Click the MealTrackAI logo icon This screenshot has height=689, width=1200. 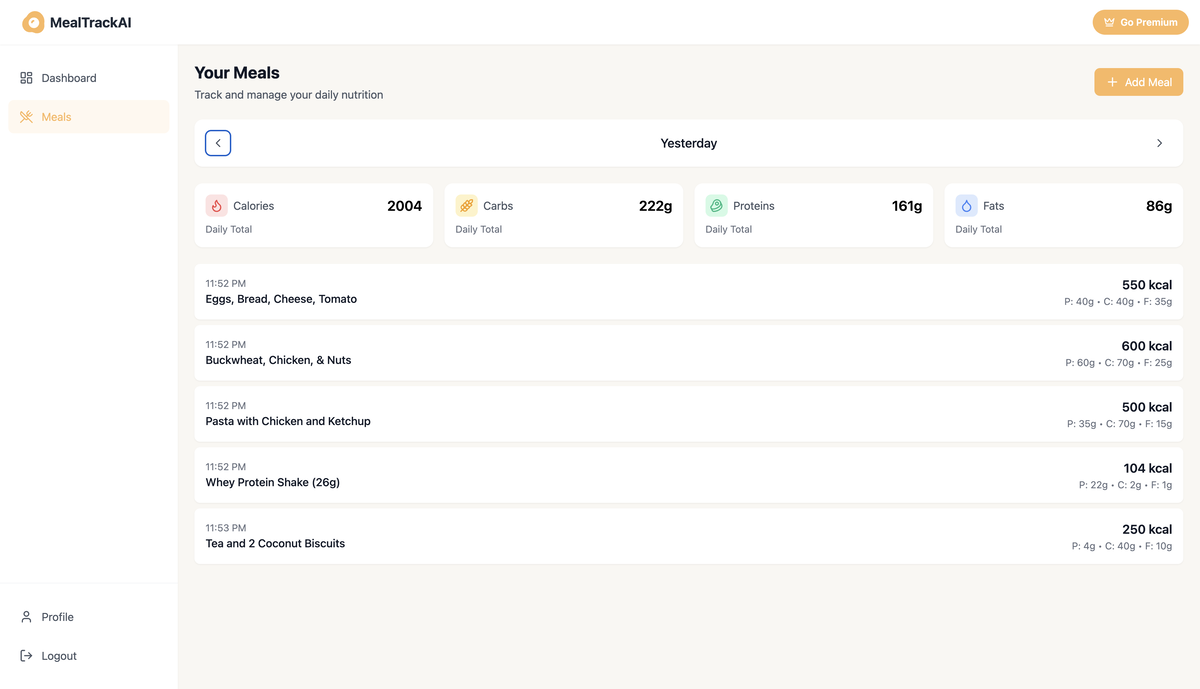pos(33,22)
